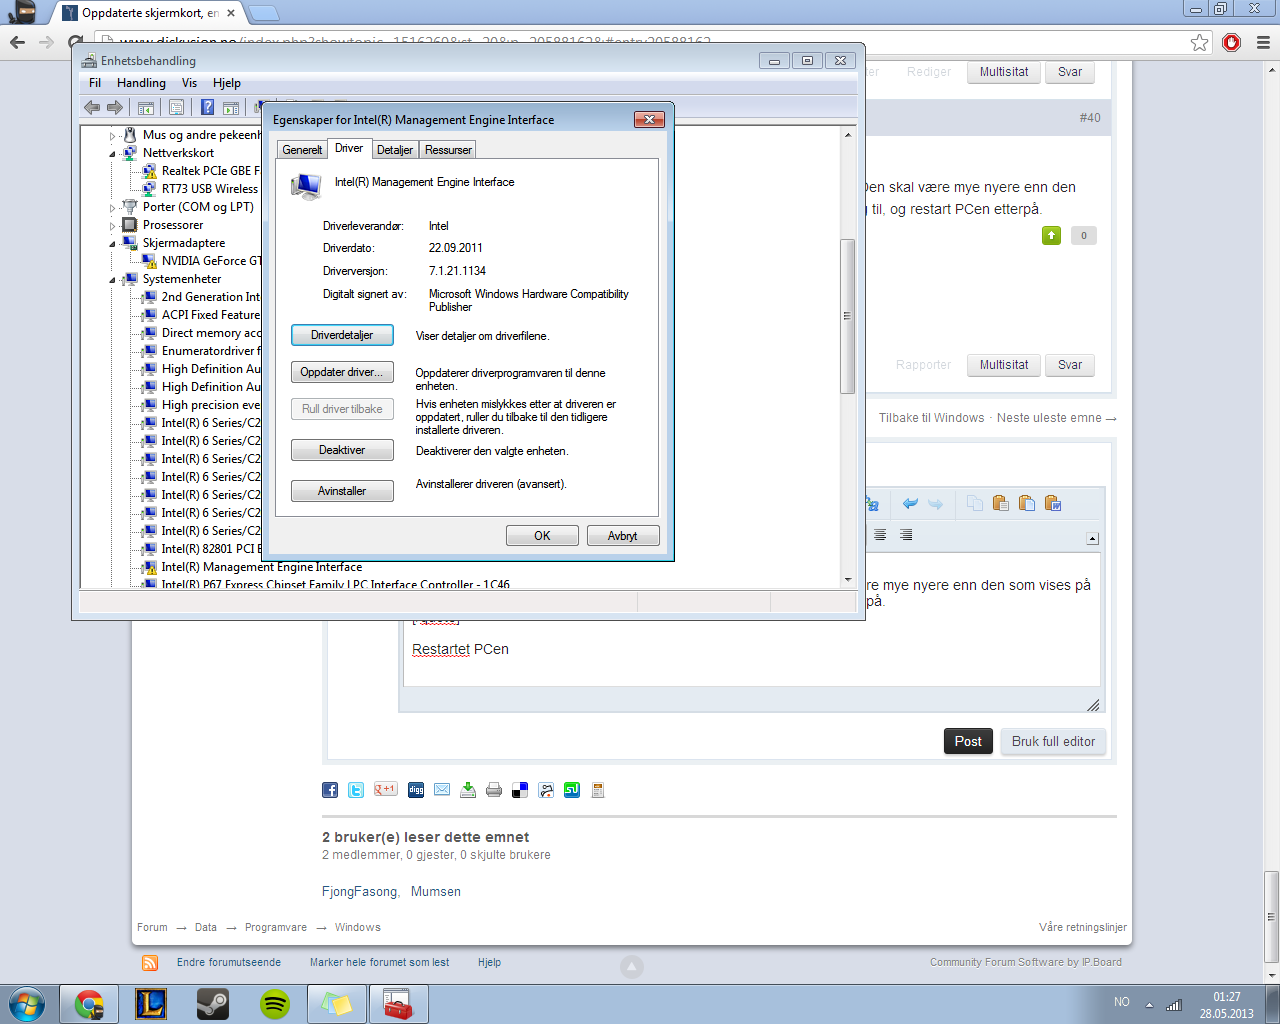Click the green upvote arrow on post
This screenshot has width=1280, height=1024.
[x=1051, y=236]
